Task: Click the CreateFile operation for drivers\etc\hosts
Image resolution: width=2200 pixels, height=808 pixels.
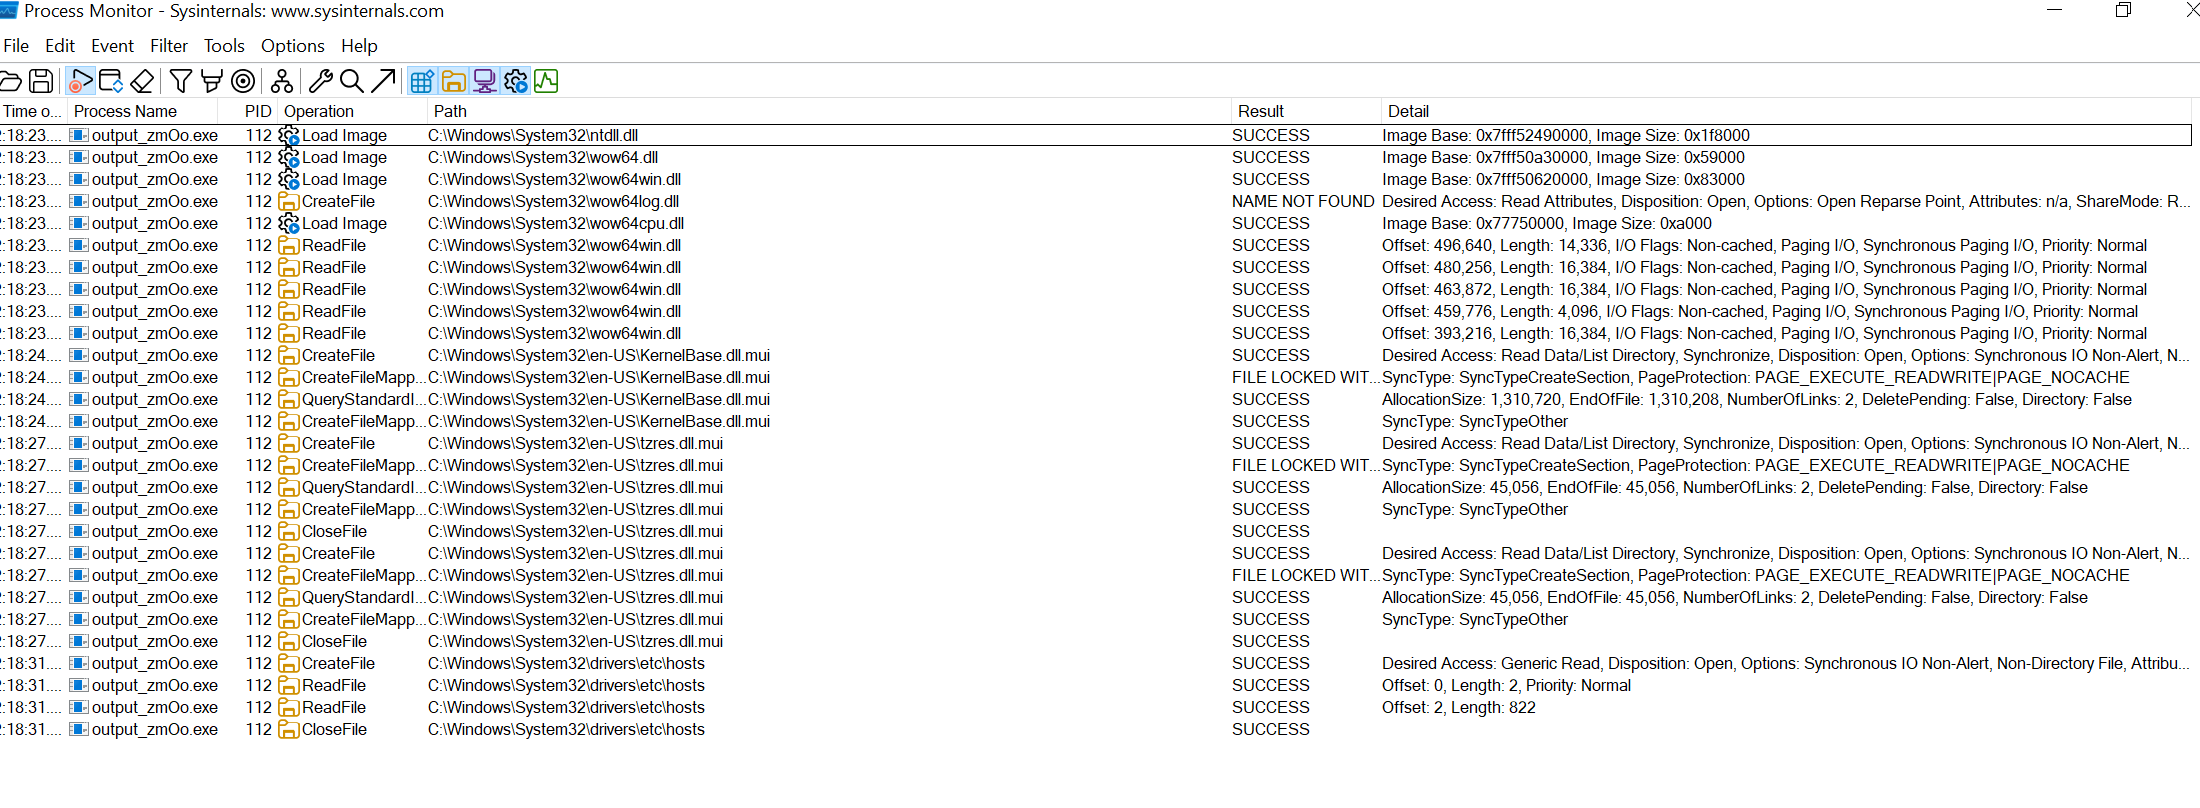Action: (x=338, y=663)
